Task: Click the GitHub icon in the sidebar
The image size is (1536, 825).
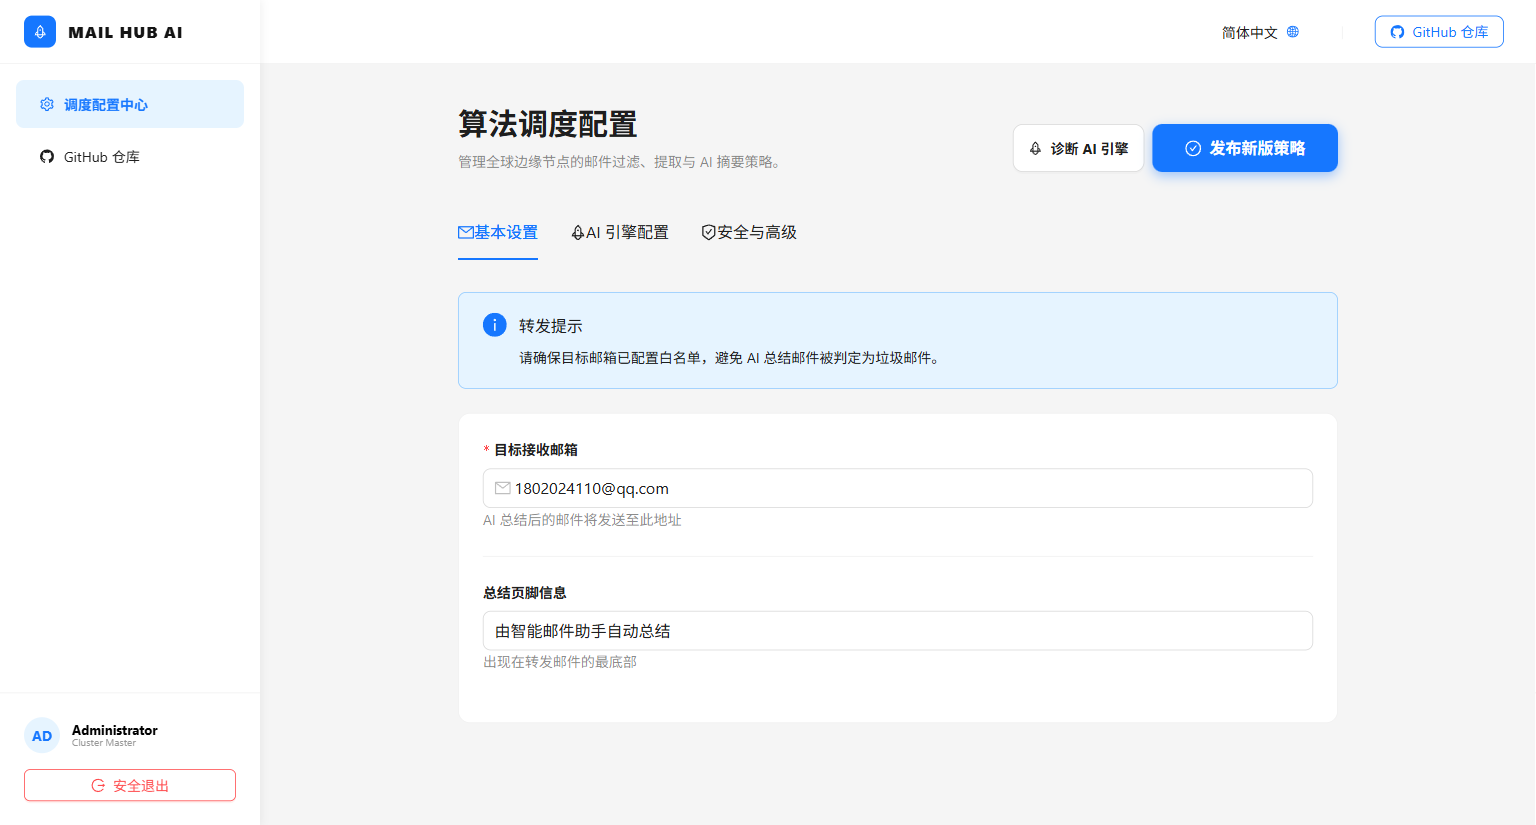Action: (46, 156)
